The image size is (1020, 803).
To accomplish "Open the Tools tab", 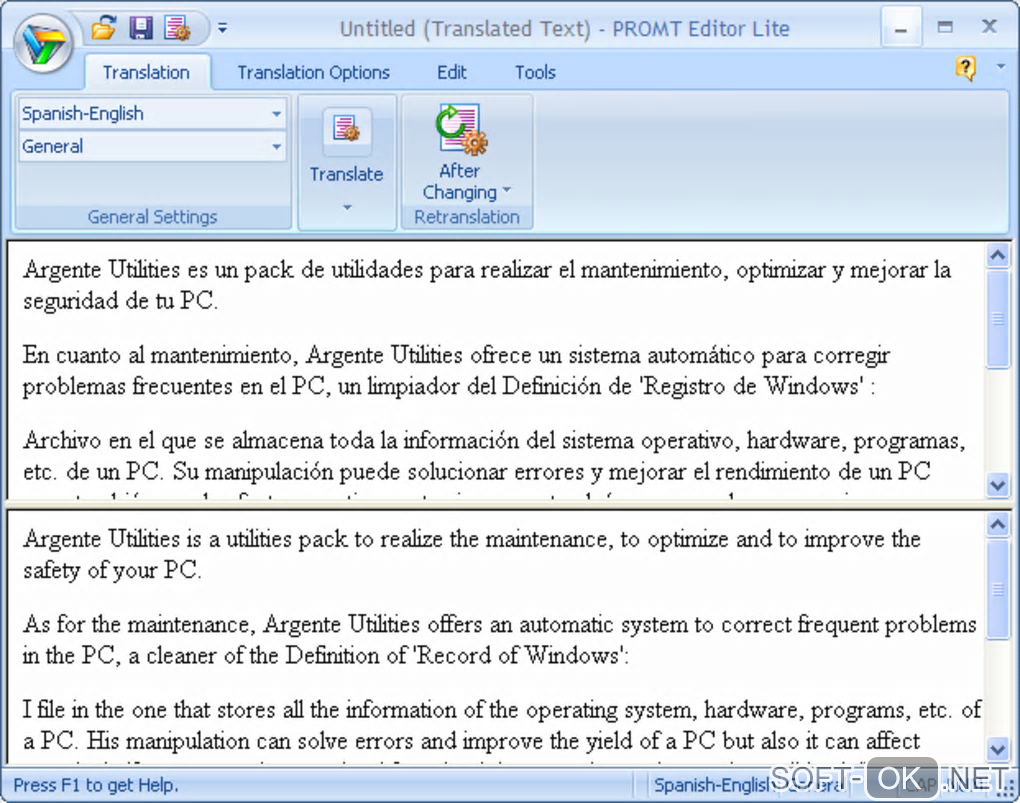I will [x=535, y=72].
